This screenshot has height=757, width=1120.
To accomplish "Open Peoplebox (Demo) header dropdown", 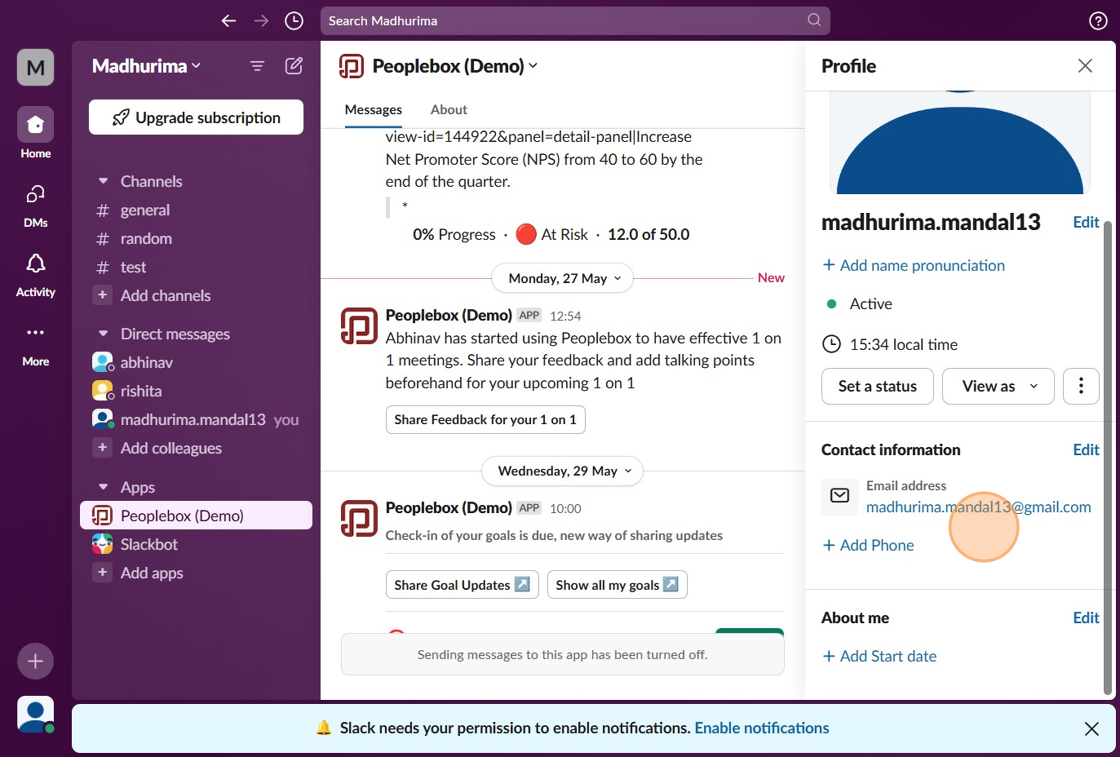I will point(455,66).
